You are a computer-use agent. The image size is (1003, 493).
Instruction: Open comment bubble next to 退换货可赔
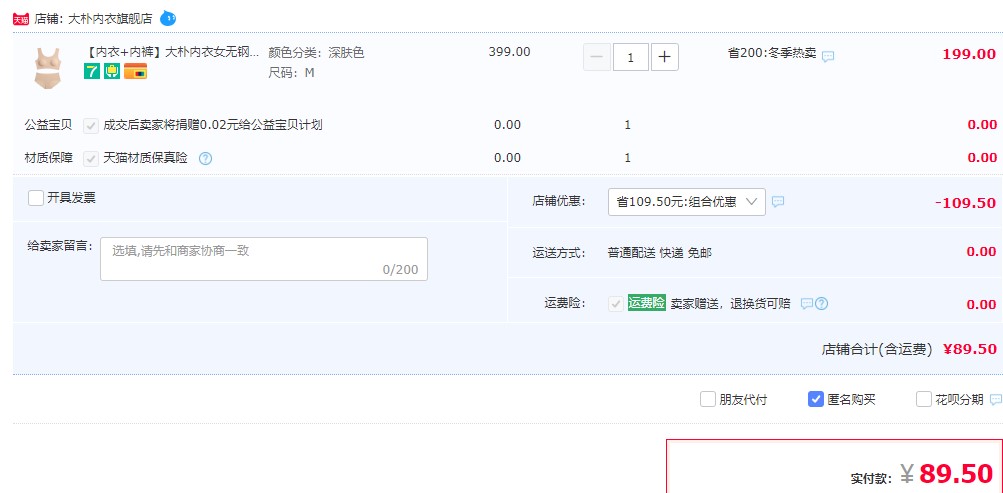807,303
